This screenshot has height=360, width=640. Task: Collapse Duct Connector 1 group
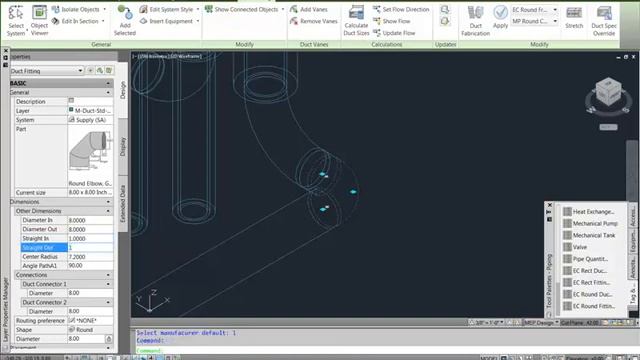[108, 284]
